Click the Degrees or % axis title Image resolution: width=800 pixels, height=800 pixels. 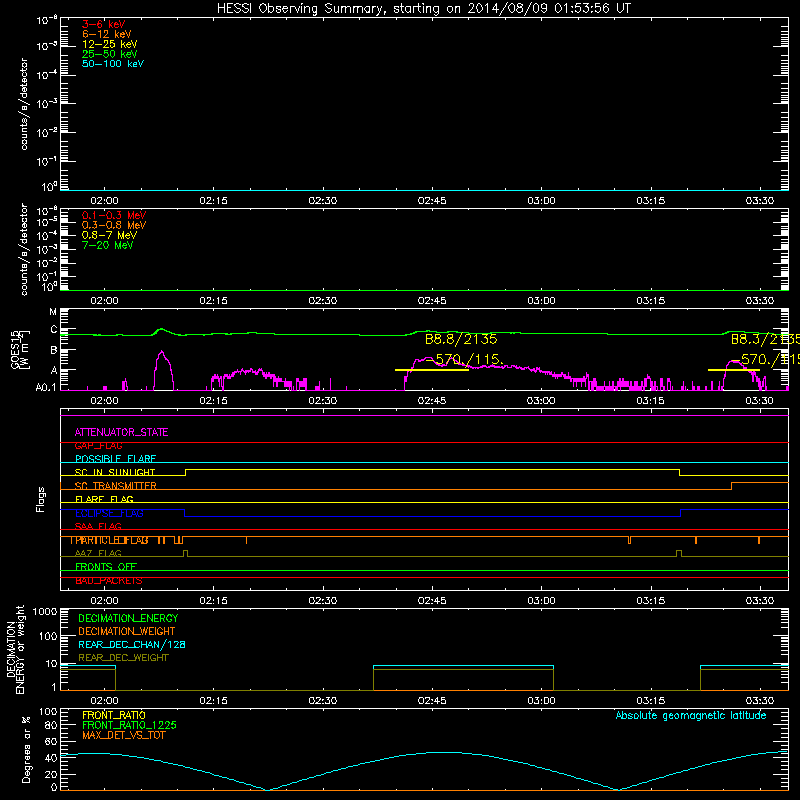pyautogui.click(x=26, y=750)
